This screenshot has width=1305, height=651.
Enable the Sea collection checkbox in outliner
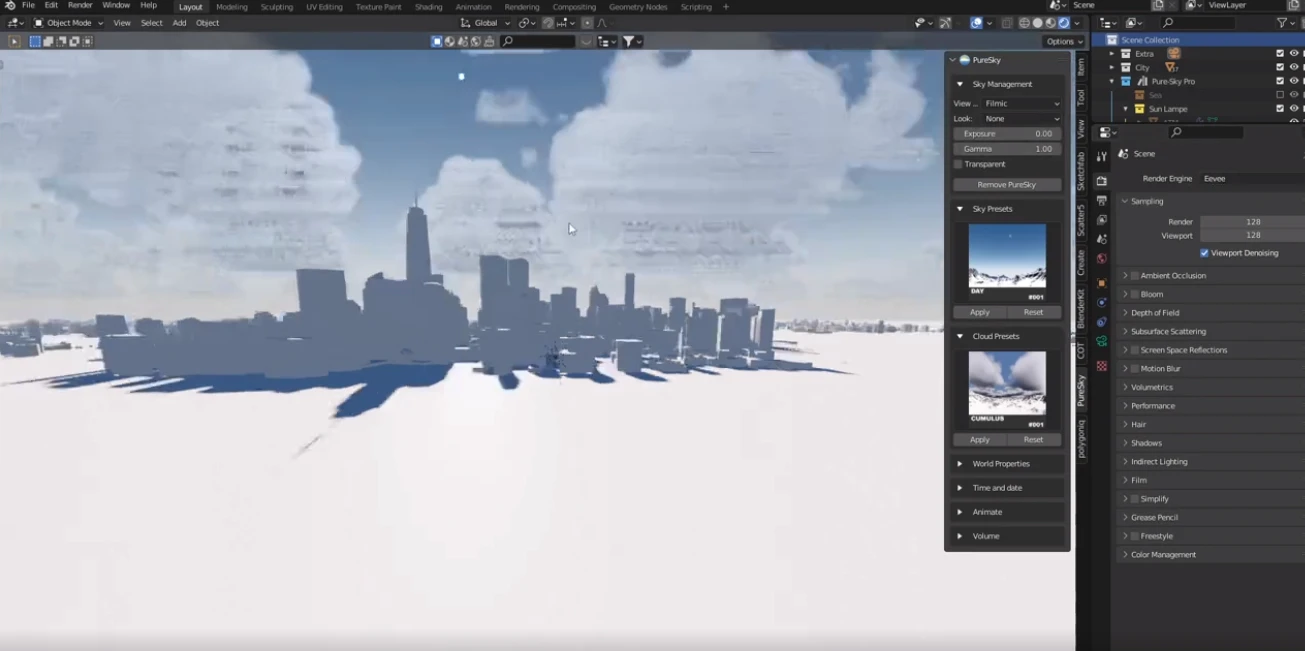1280,94
